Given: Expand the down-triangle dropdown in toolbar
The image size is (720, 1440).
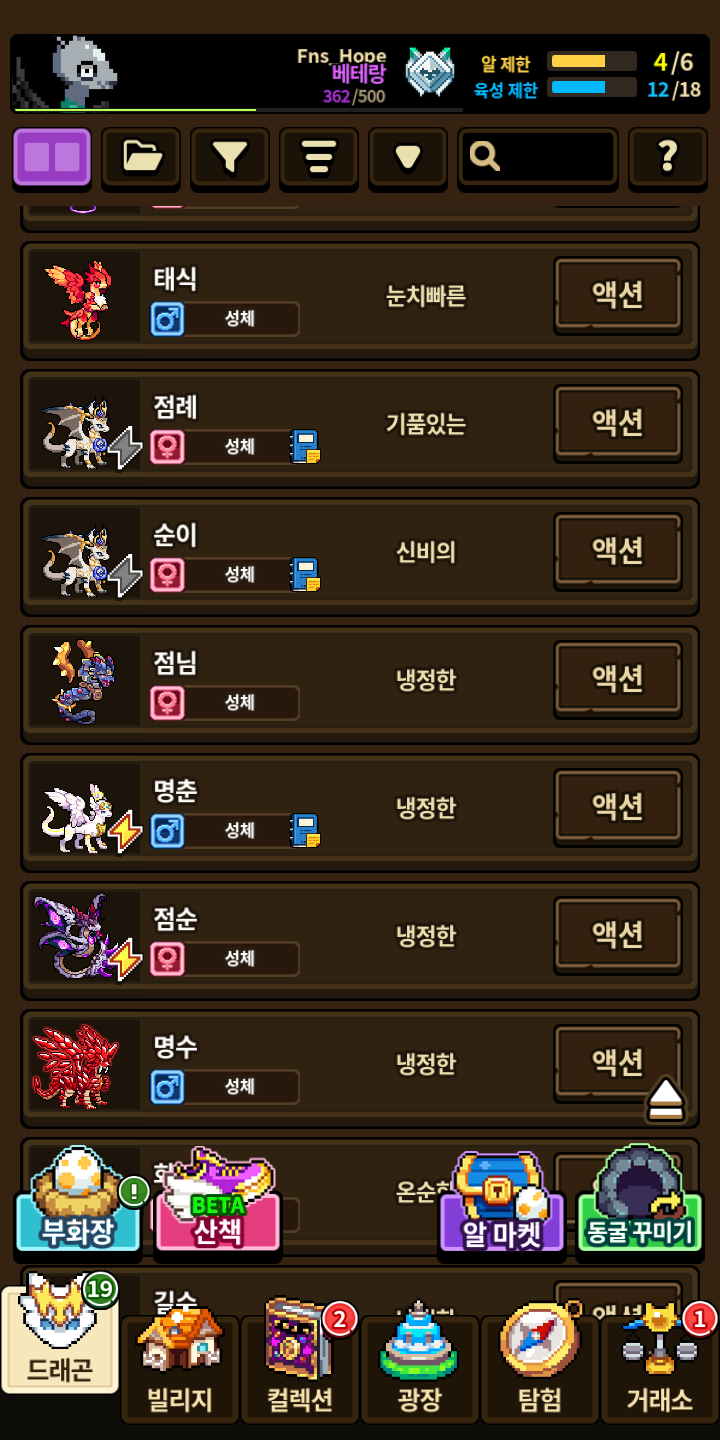Looking at the screenshot, I should pos(408,157).
